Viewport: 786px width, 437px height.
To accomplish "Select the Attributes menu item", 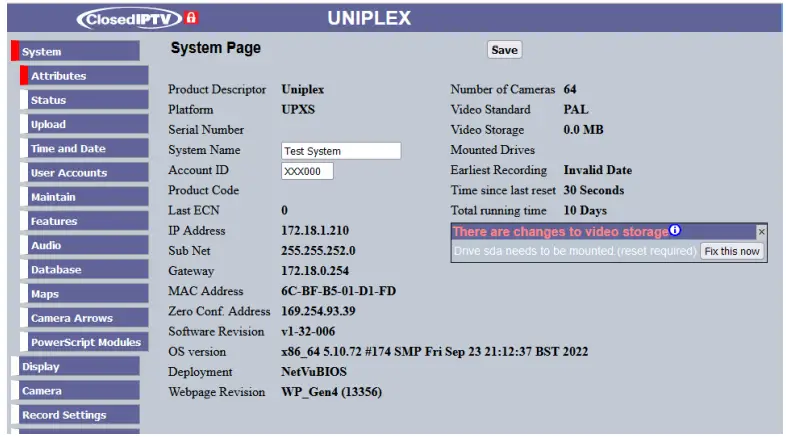I will click(84, 76).
